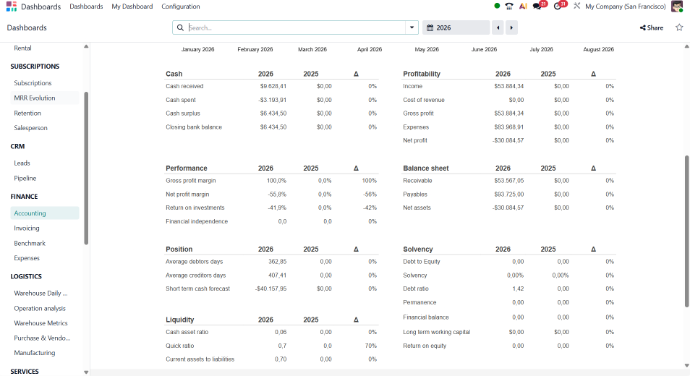The image size is (690, 376).
Task: Open the user avatar menu
Action: click(677, 6)
